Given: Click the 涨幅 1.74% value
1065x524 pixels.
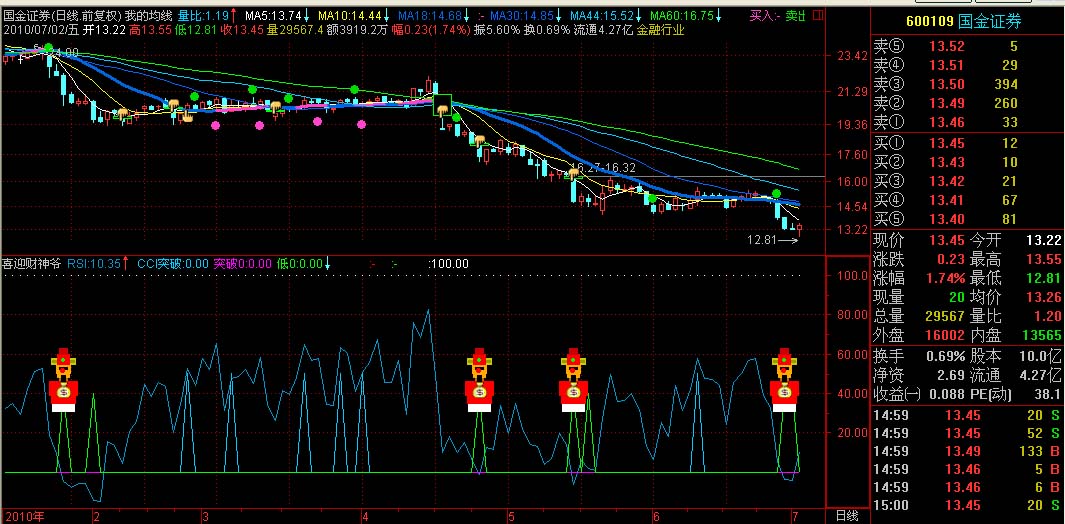Looking at the screenshot, I should [945, 278].
